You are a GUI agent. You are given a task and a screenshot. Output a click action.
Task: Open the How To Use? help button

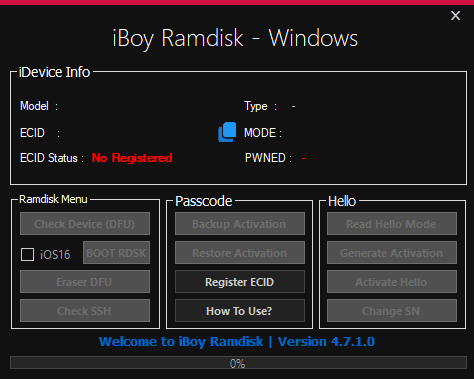pos(240,311)
